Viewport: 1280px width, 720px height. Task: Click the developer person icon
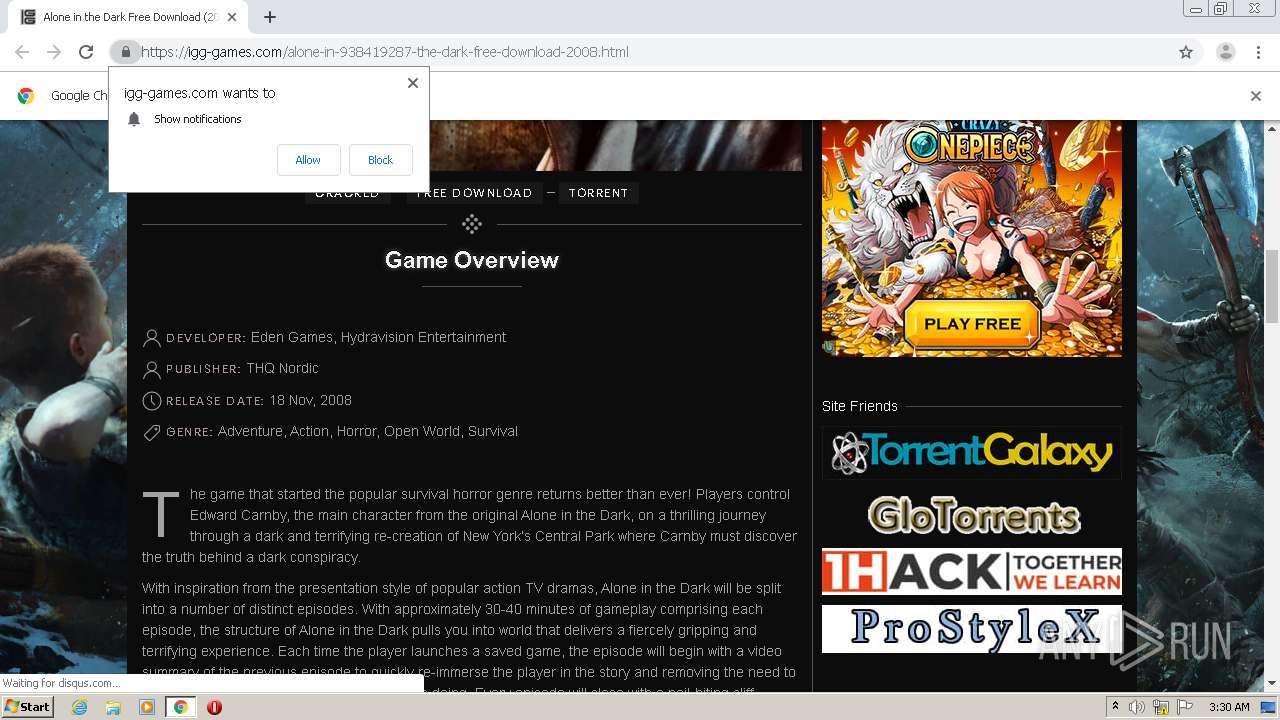pos(152,338)
